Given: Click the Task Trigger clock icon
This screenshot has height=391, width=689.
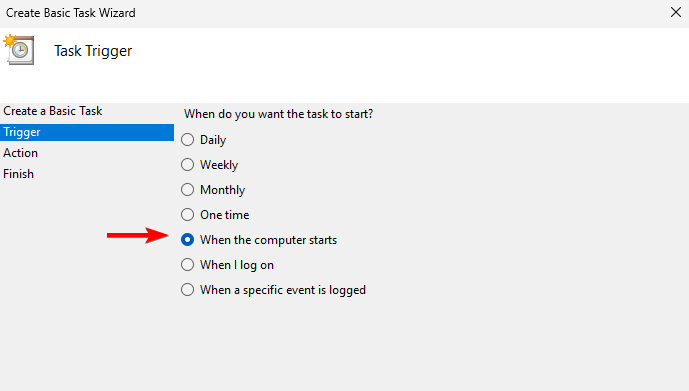Looking at the screenshot, I should click(19, 50).
